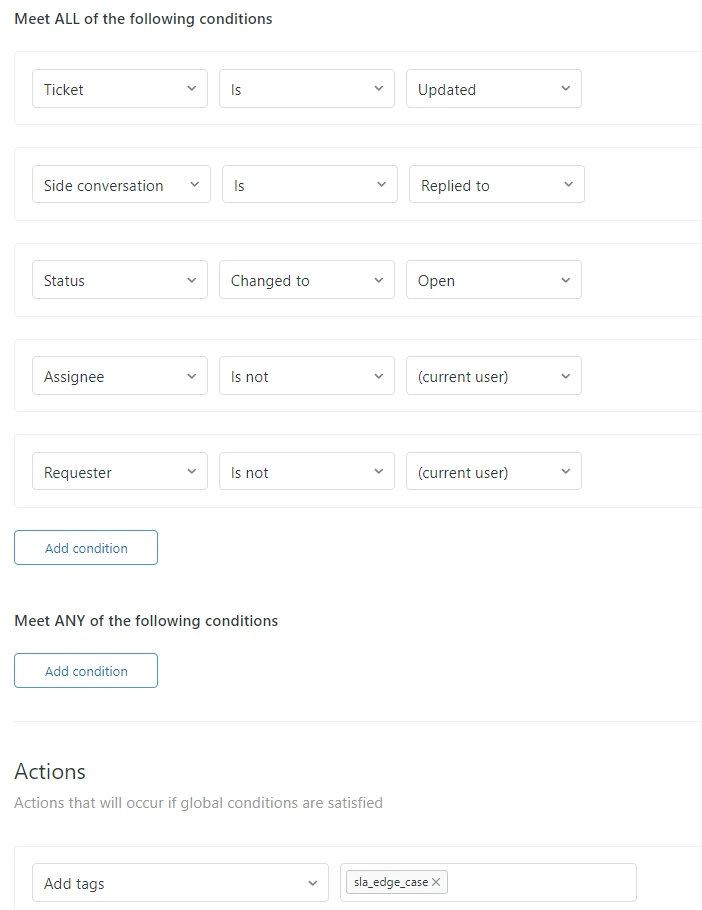The image size is (702, 910).
Task: Open the Ticket row Is operator dropdown
Action: coord(306,89)
